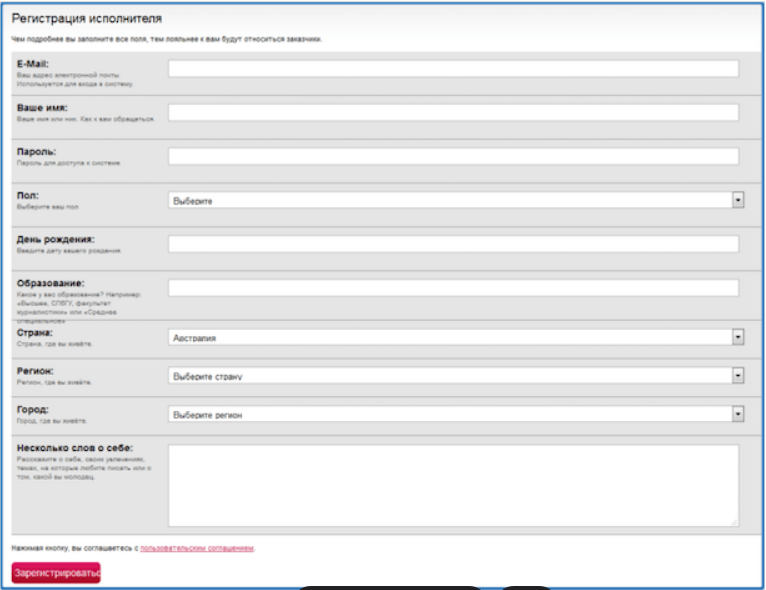Screen dimensions: 766x590
Task: Click the Ваше имя label text
Action: coord(42,107)
